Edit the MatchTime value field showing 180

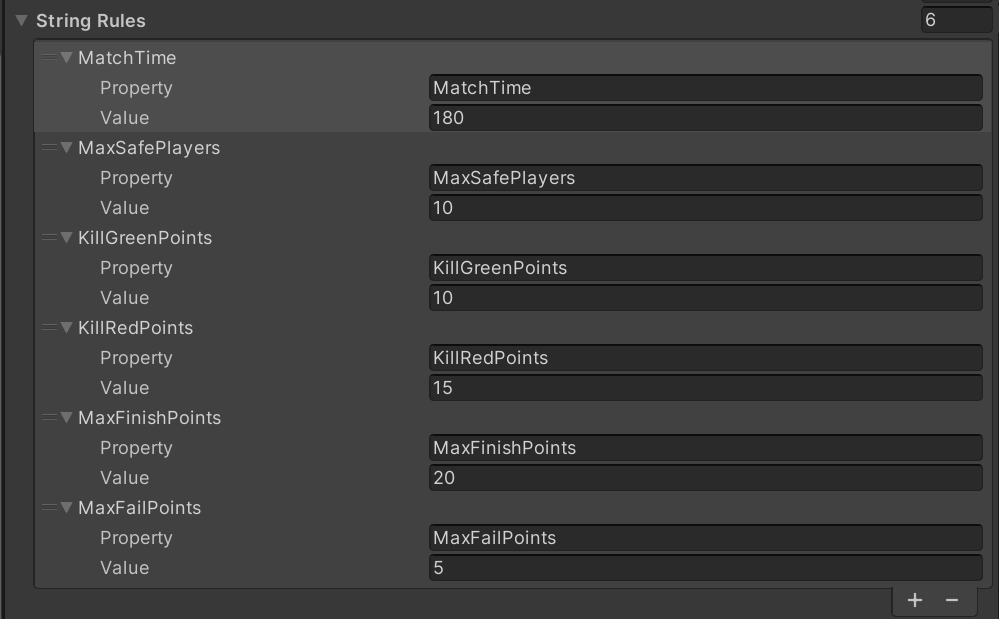click(705, 118)
